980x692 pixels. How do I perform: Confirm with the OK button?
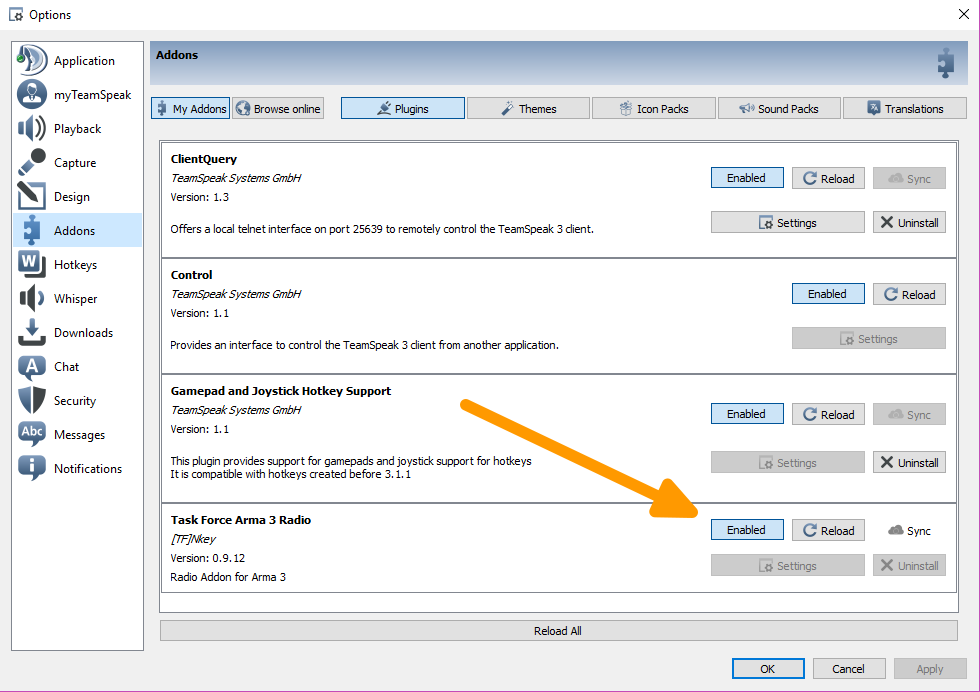[768, 669]
